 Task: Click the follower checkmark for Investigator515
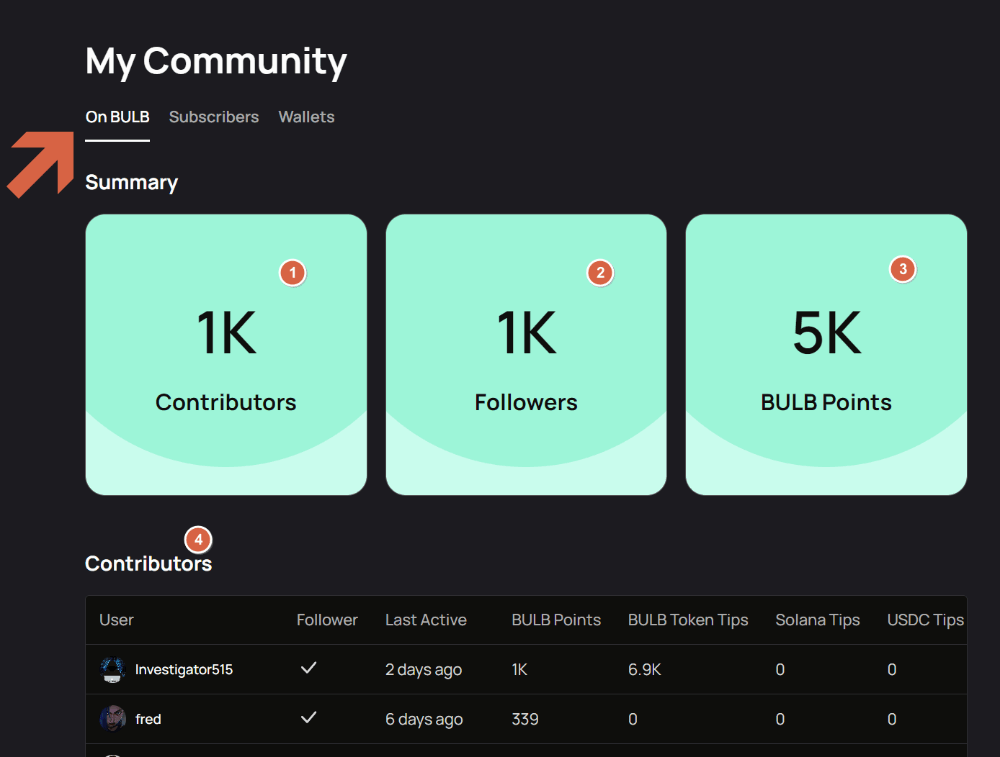coord(309,668)
